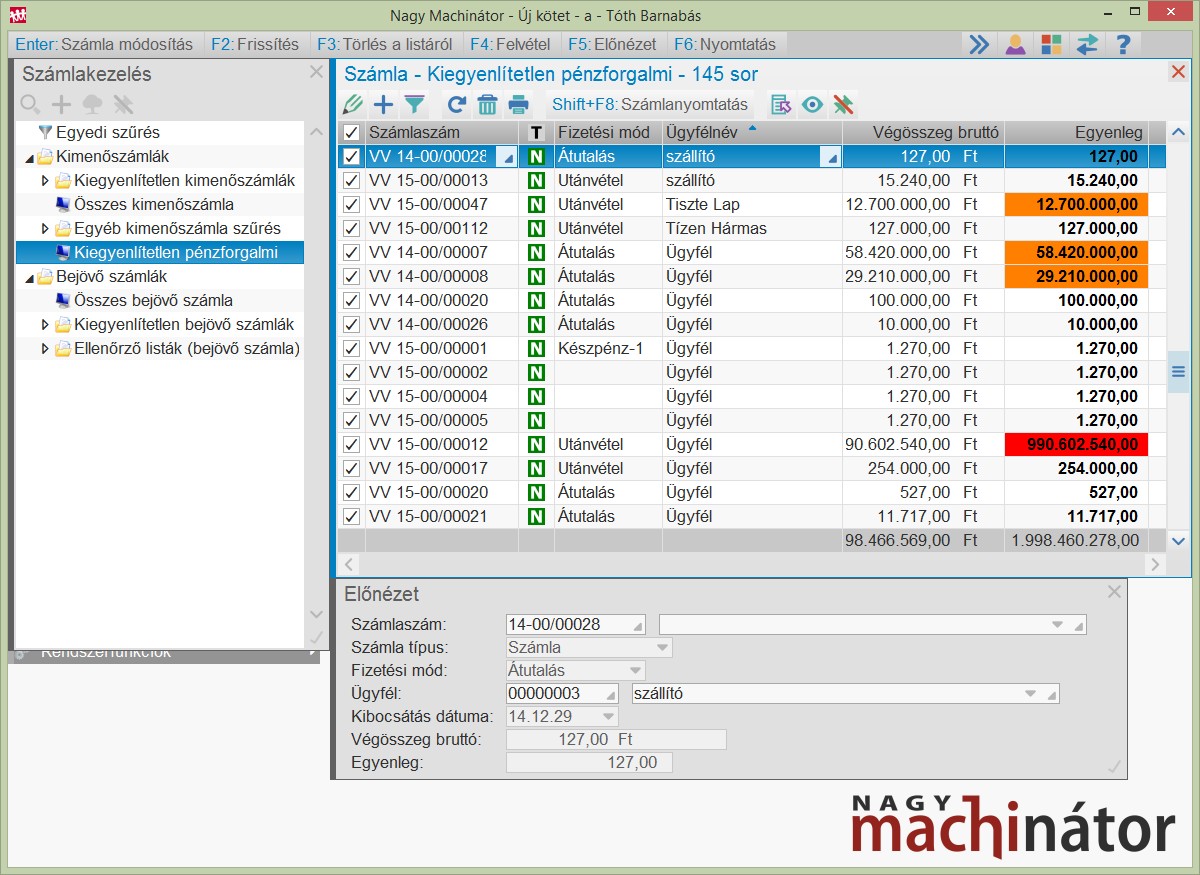
Task: Click the eye preview icon
Action: [x=812, y=105]
